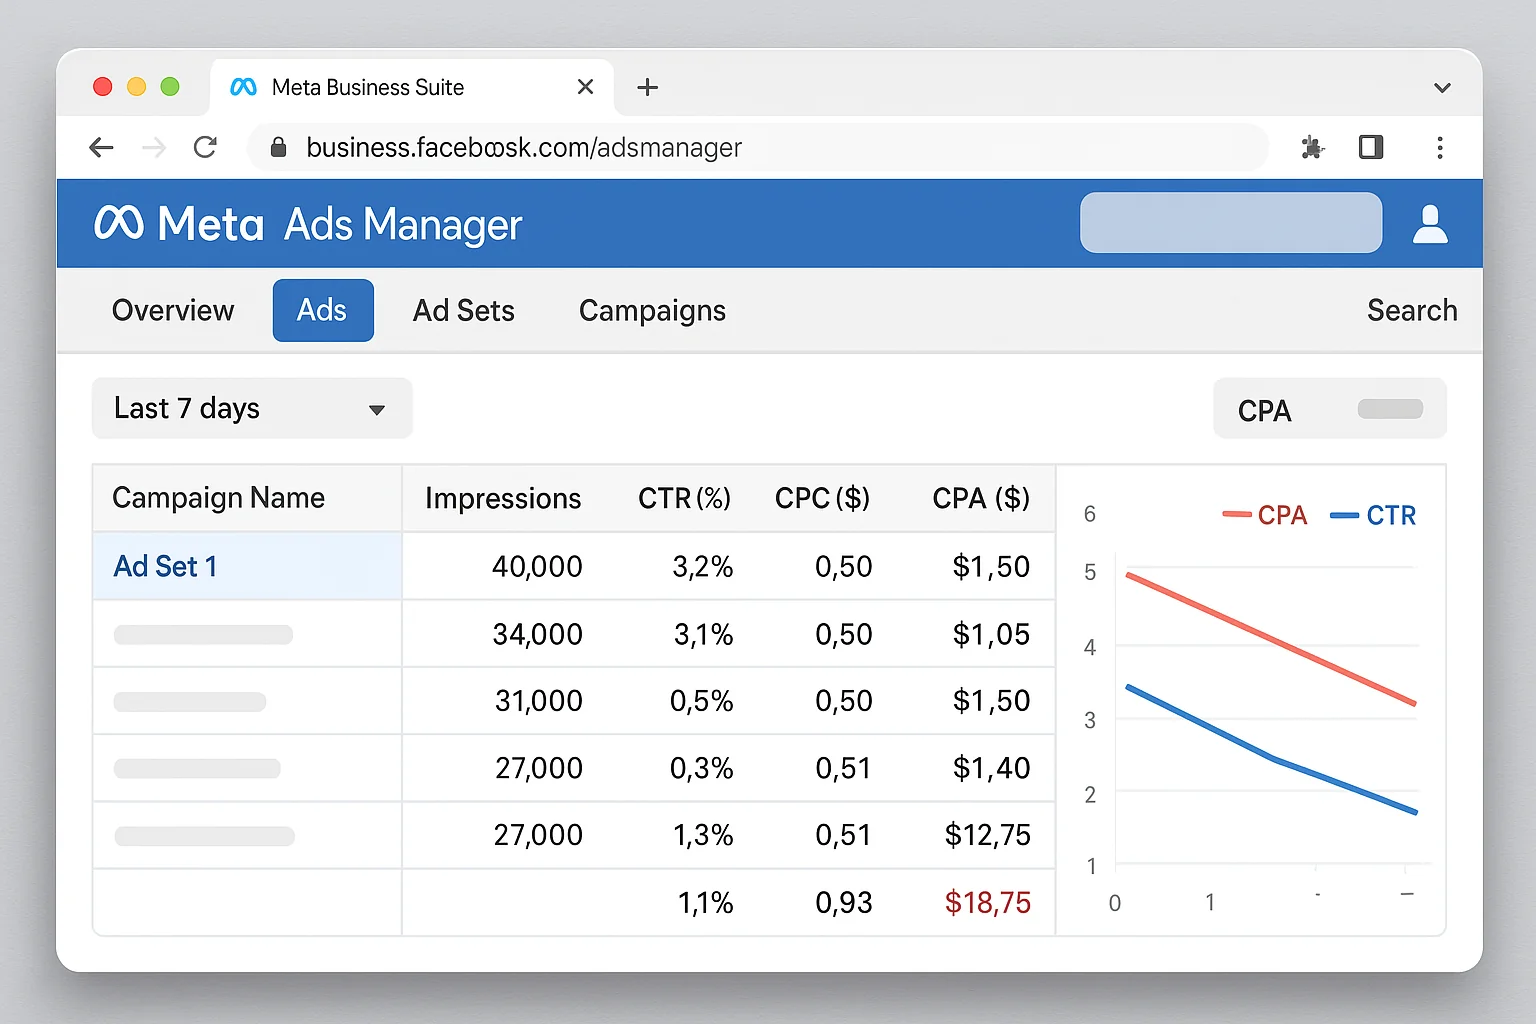Click the back navigation arrow
Image resolution: width=1536 pixels, height=1024 pixels.
coord(101,147)
